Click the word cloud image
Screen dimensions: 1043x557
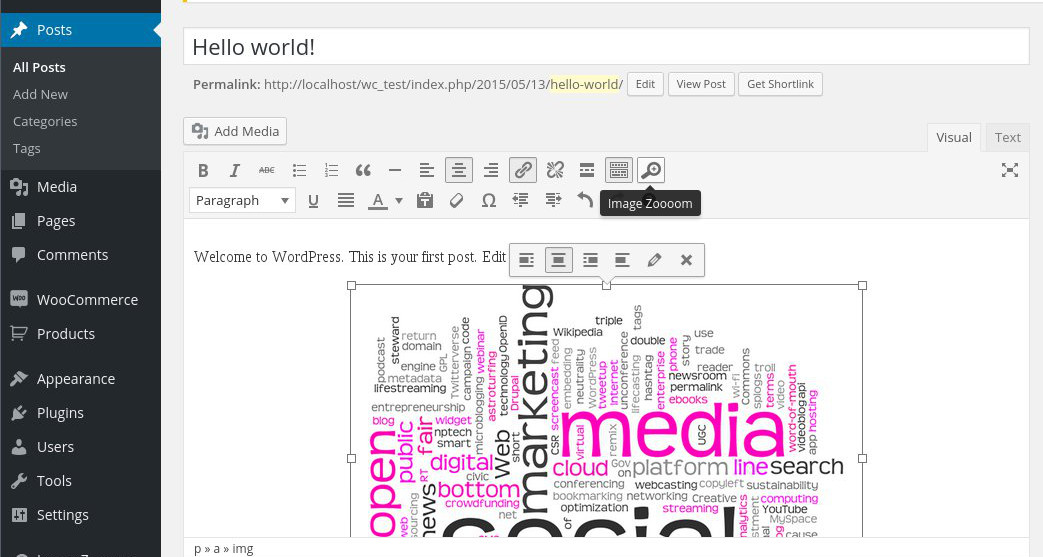[x=607, y=411]
